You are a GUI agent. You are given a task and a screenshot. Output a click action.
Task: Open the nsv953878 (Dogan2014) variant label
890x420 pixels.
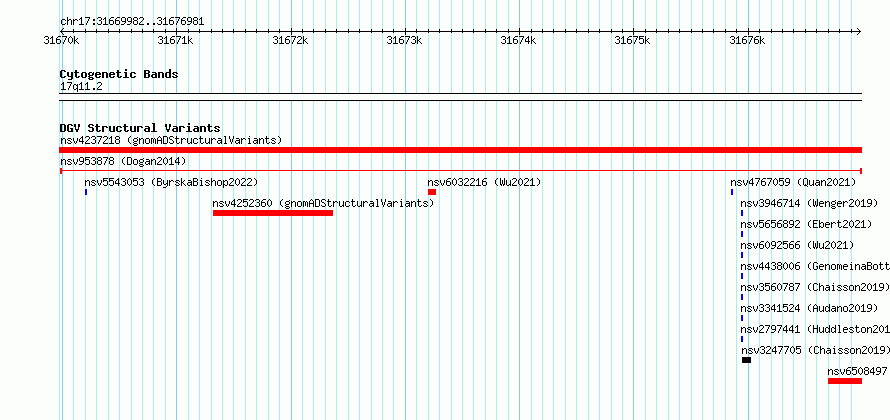point(123,161)
